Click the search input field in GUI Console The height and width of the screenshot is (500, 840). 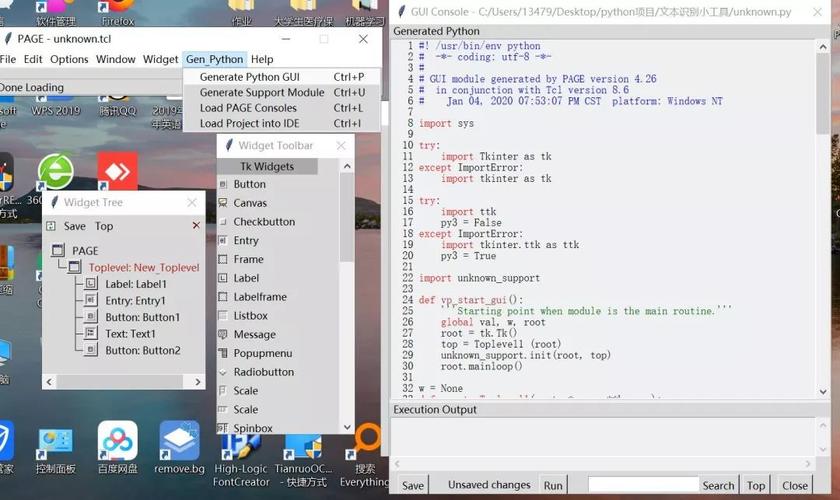click(x=643, y=485)
